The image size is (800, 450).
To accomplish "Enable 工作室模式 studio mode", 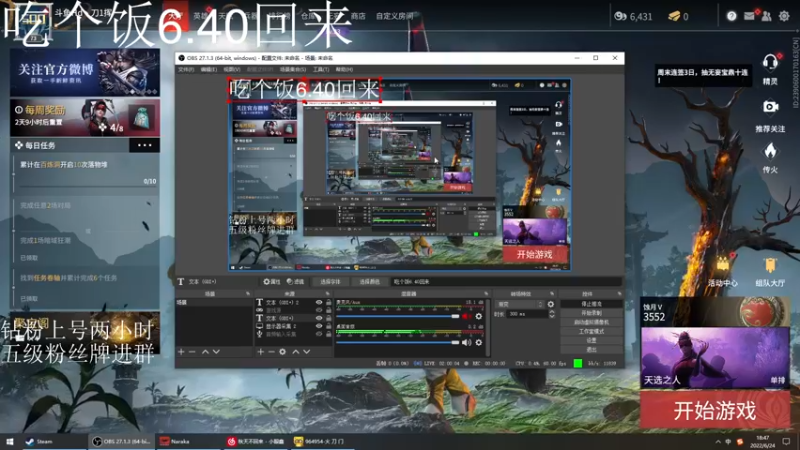I will [591, 332].
